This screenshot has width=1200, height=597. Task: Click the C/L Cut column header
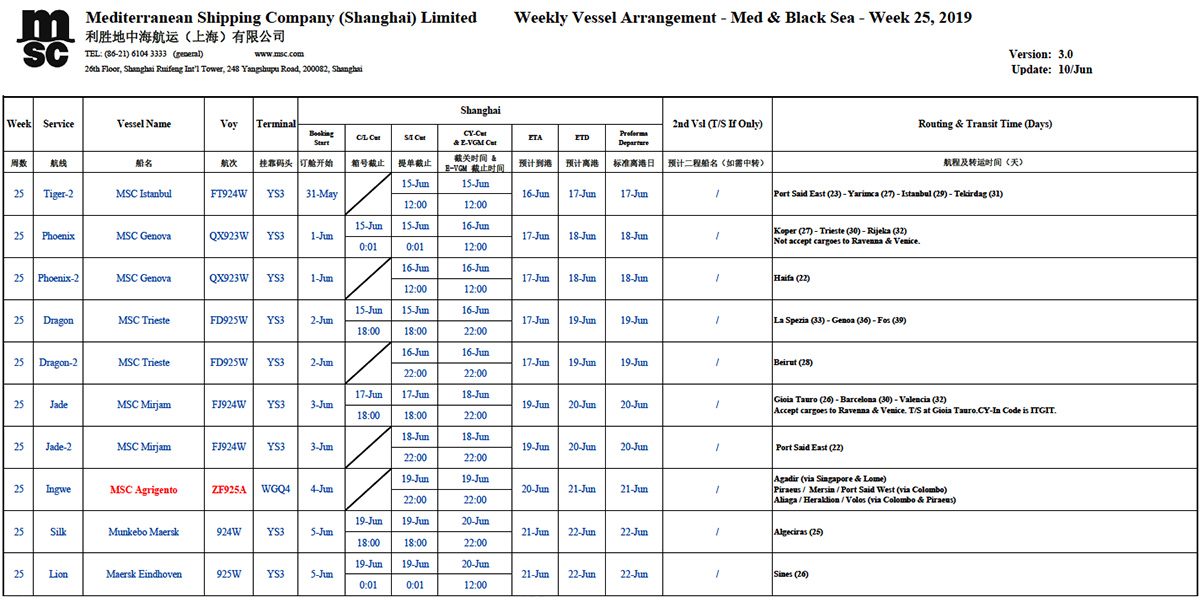click(368, 137)
